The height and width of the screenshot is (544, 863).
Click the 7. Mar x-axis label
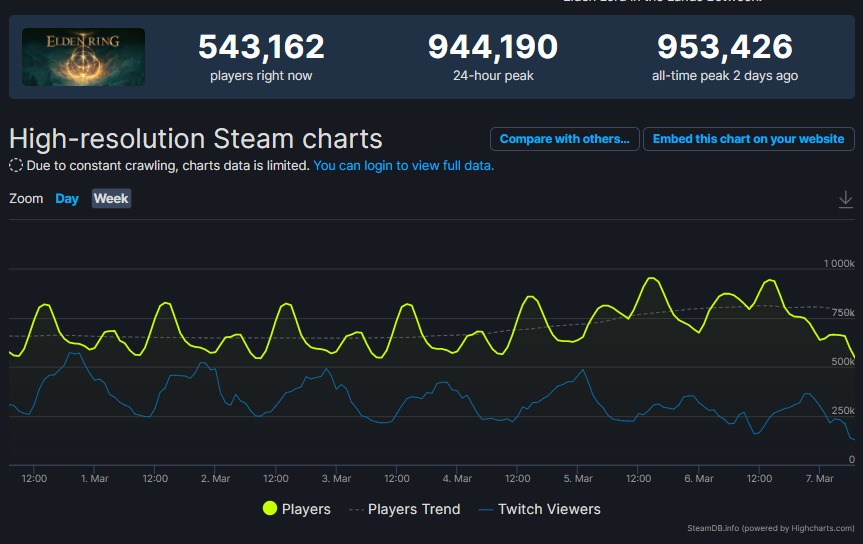tap(820, 478)
